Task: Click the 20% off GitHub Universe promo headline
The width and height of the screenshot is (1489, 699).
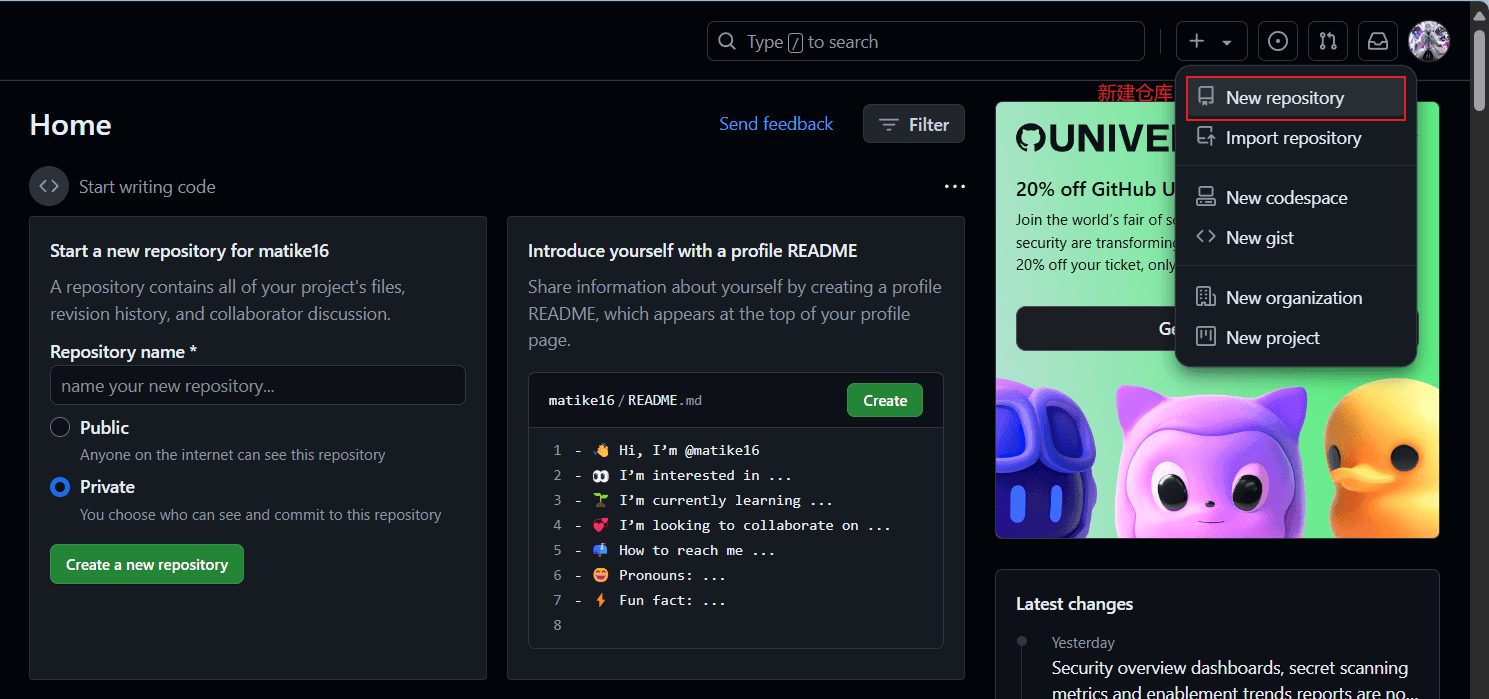Action: [1096, 189]
